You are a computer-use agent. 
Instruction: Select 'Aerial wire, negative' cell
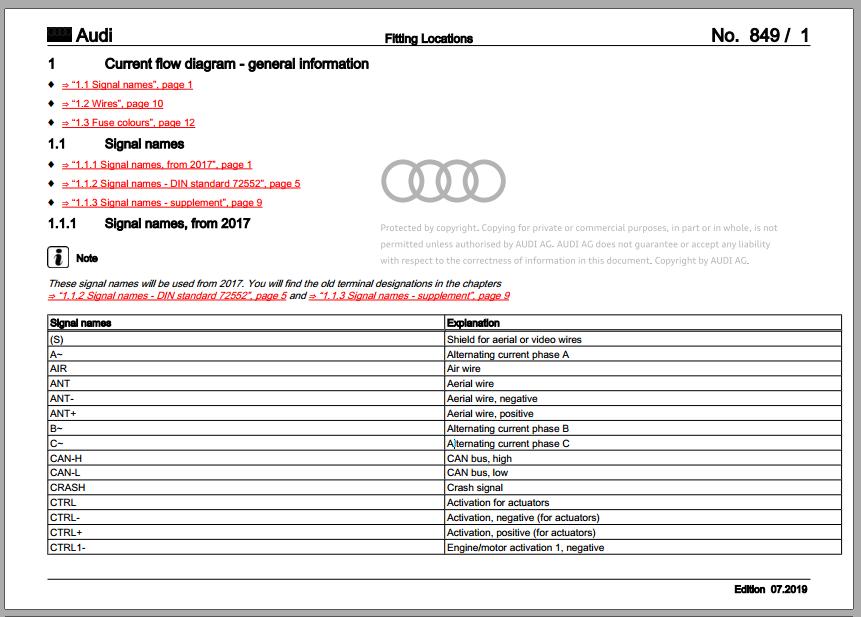click(x=643, y=399)
